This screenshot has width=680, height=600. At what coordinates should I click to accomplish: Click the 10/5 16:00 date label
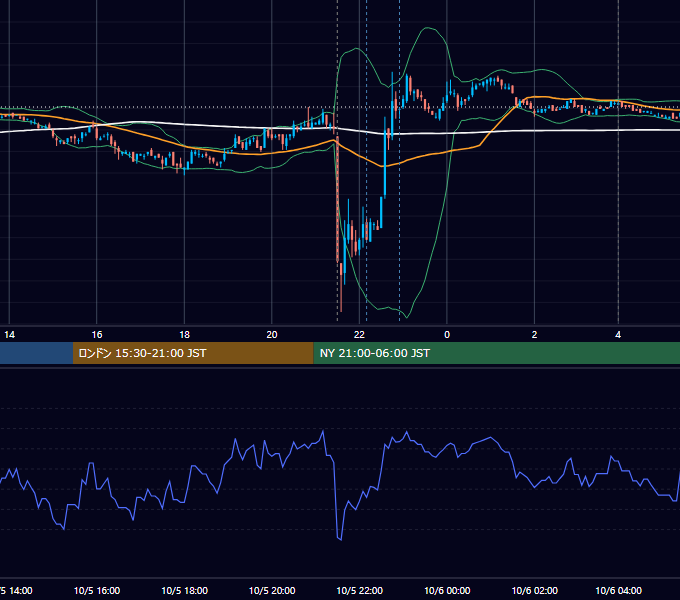point(97,590)
